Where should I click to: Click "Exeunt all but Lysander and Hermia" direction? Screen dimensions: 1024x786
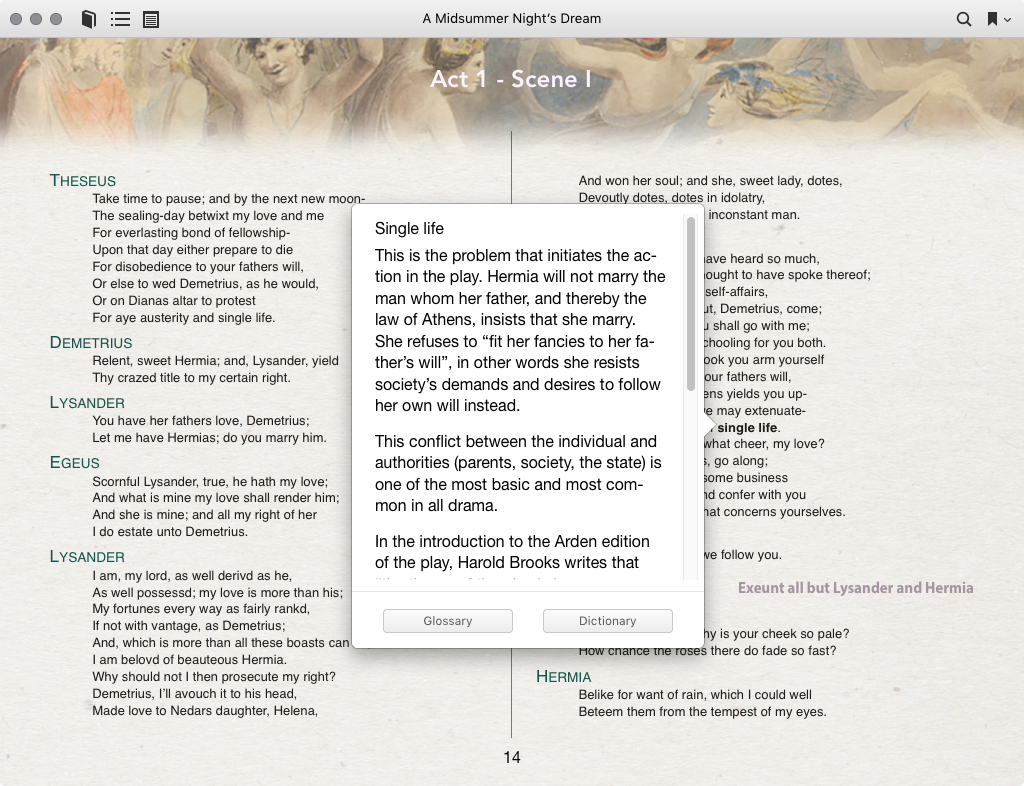tap(856, 588)
